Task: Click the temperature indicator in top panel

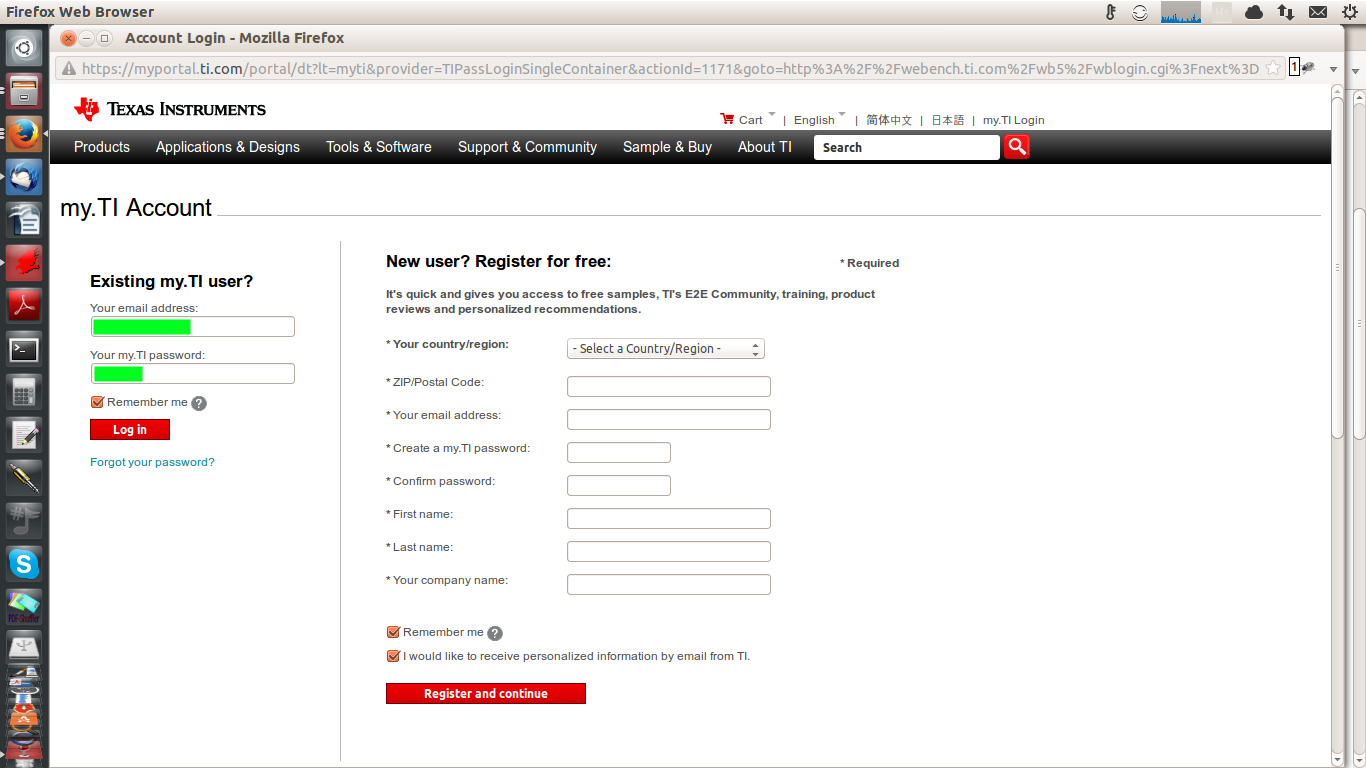Action: pyautogui.click(x=1110, y=12)
